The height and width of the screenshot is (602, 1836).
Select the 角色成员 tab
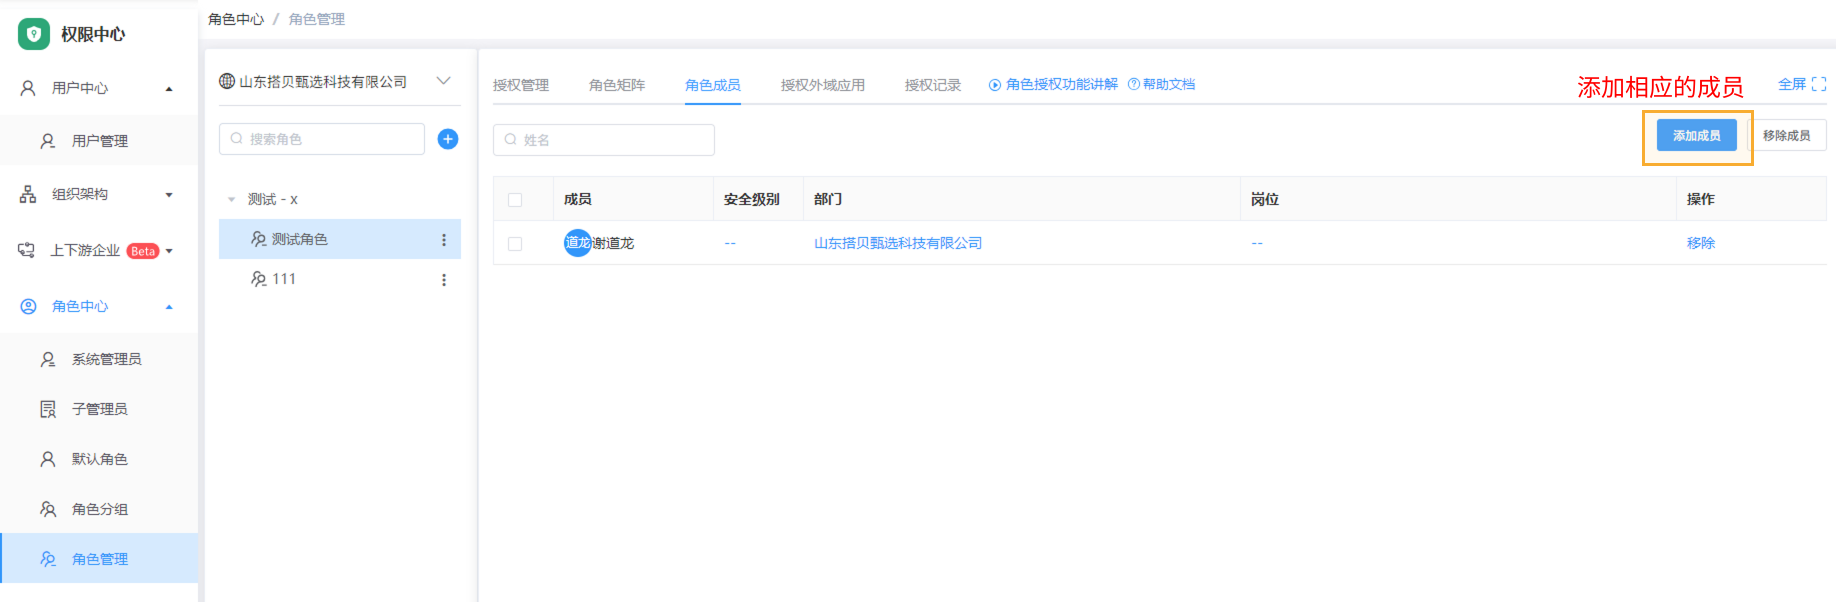point(713,85)
